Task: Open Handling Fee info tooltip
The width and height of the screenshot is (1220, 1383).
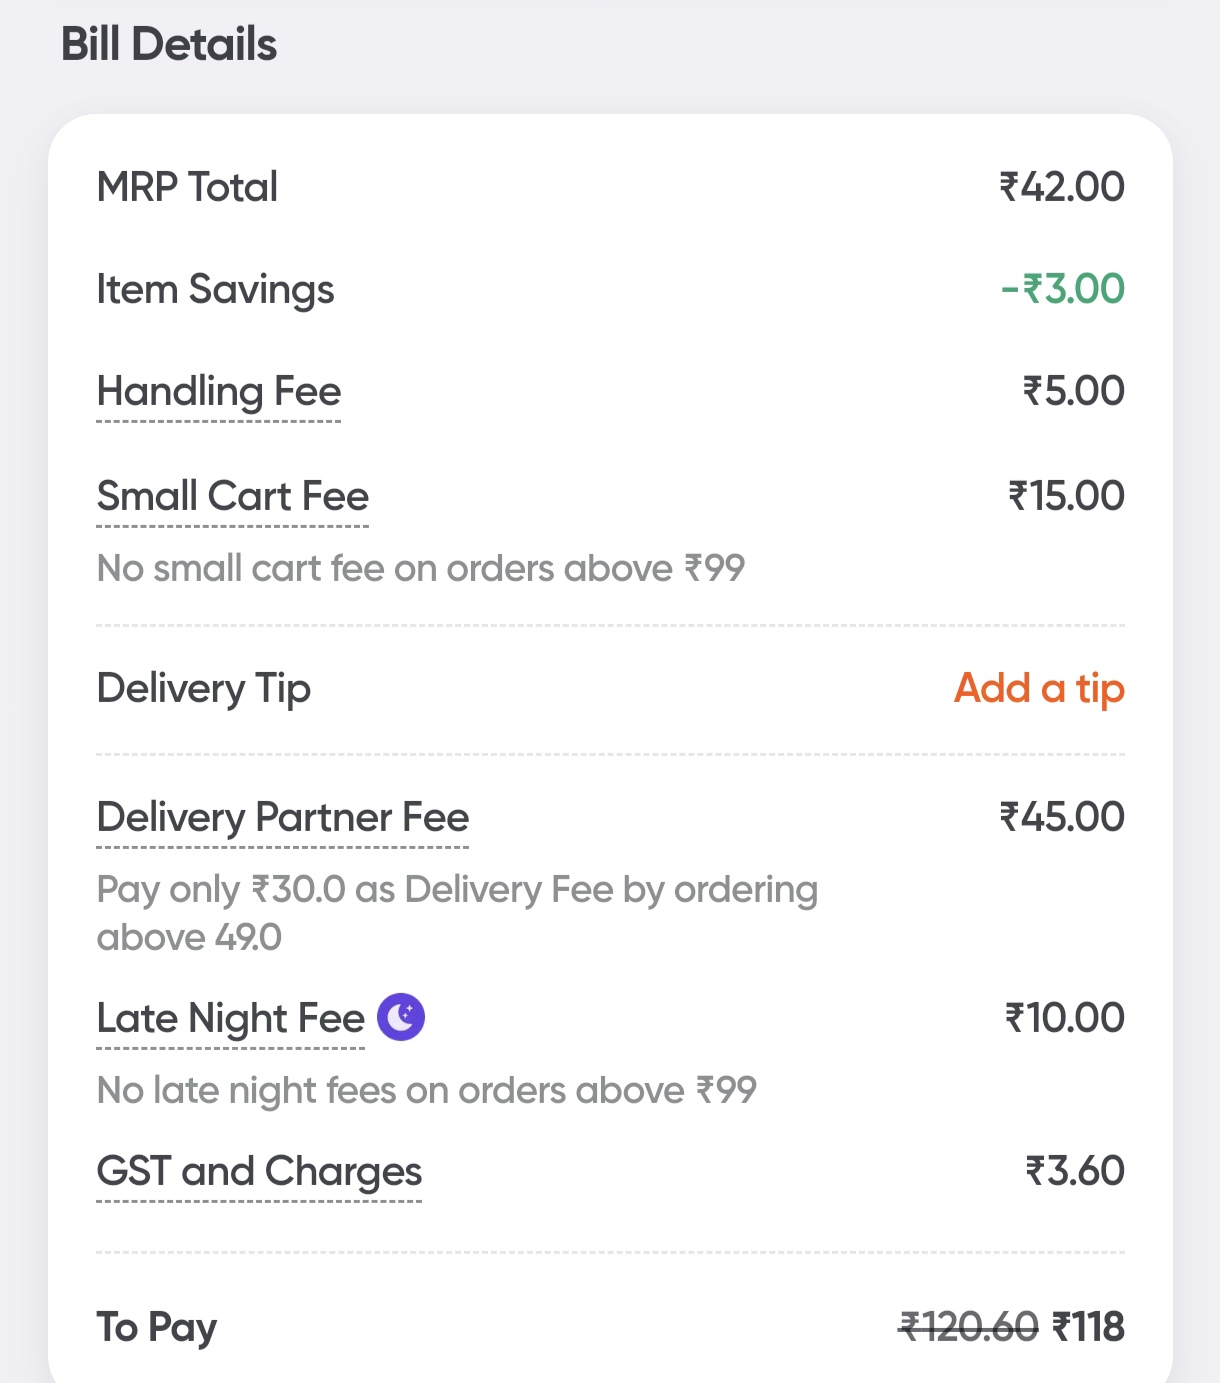Action: coord(219,392)
